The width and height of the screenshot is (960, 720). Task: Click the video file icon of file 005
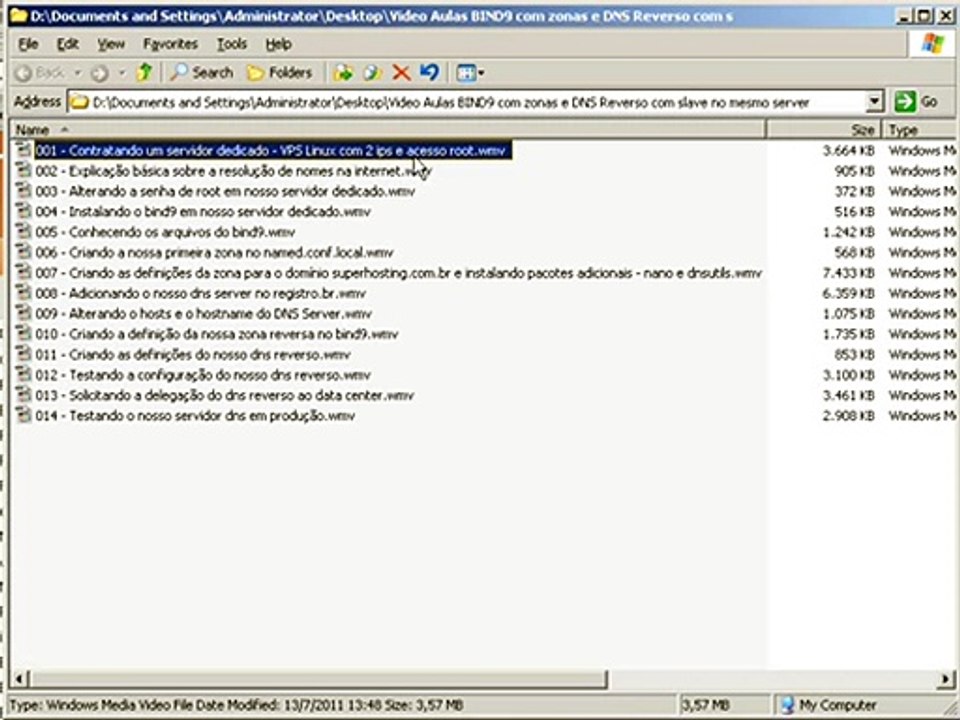click(23, 231)
